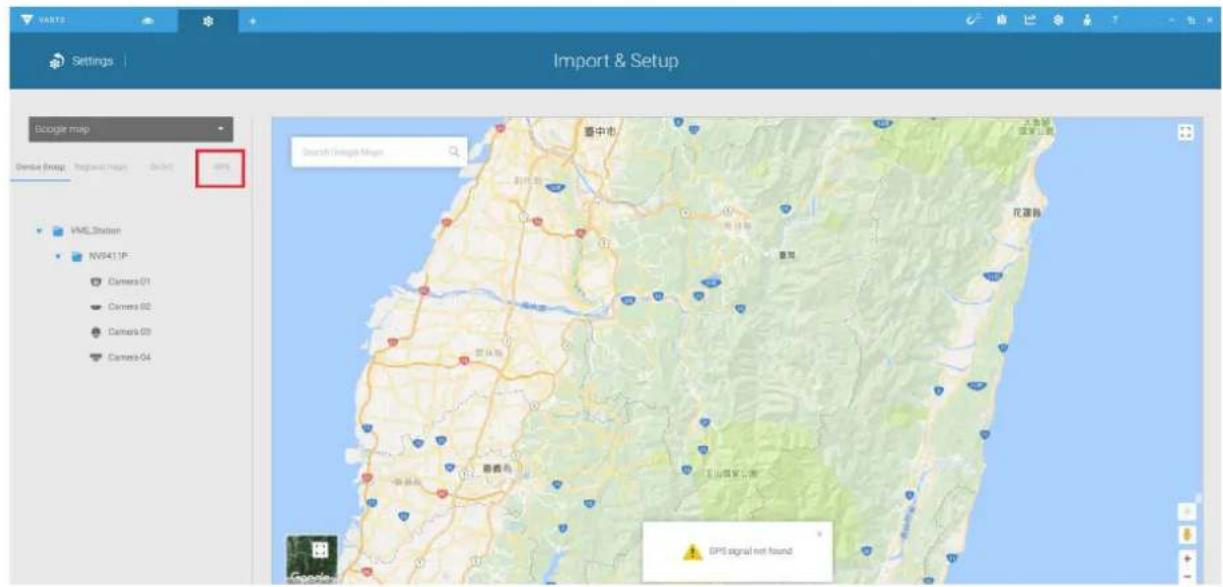Screen dimensions: 1223x587
Task: Click the GPS signal not found message
Action: 750,552
